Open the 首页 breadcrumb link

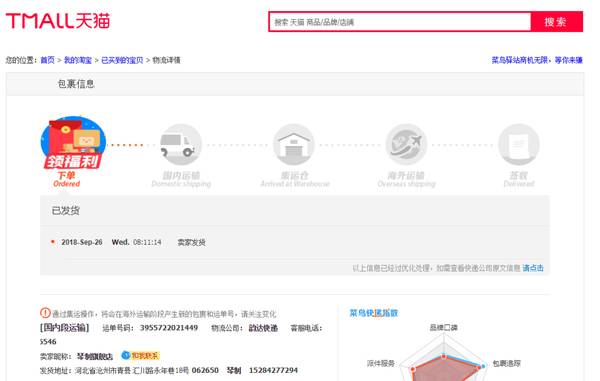coord(47,60)
